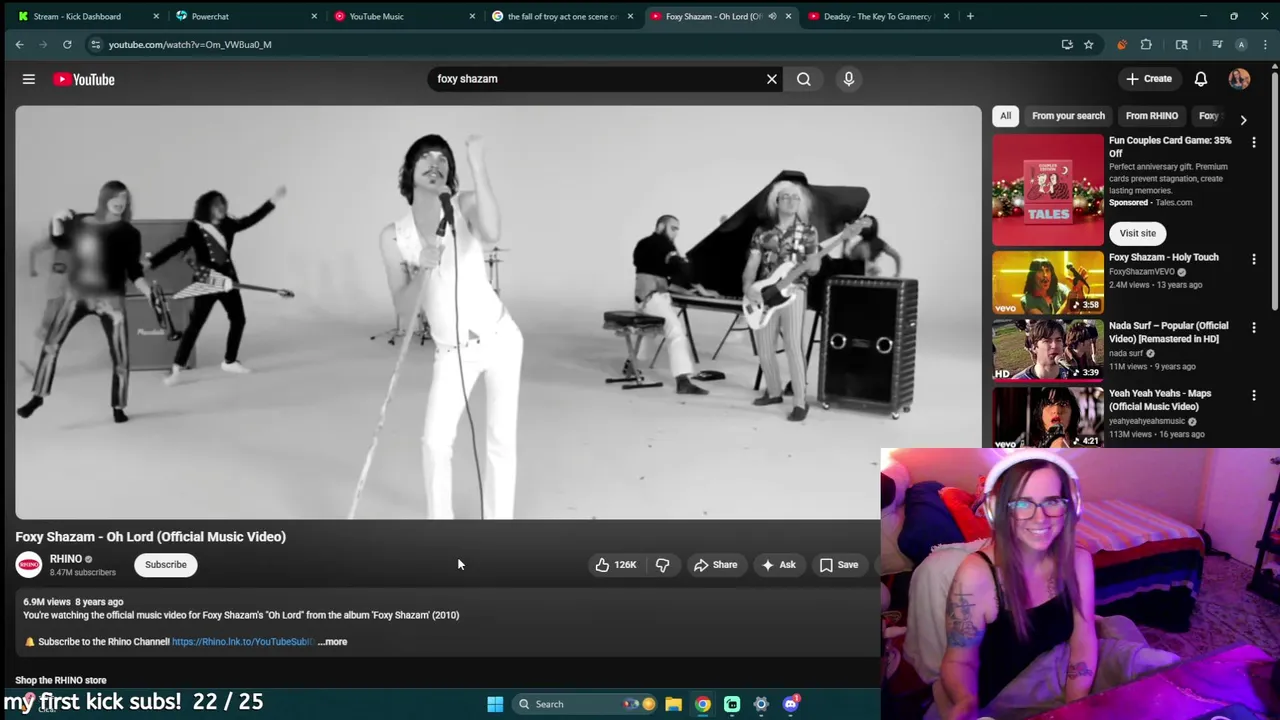Open options for the Yeah Yeah Yeahs Maps video
This screenshot has height=720, width=1280.
(x=1253, y=395)
